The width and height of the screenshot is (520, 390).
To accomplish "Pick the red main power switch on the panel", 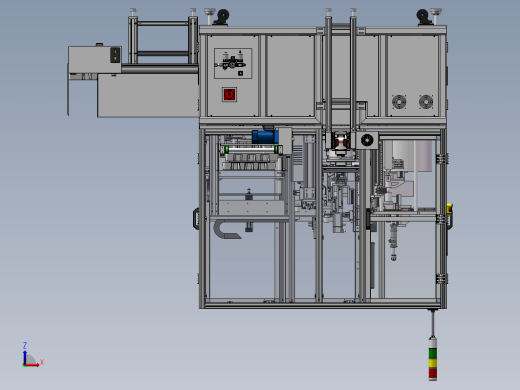I will 229,94.
